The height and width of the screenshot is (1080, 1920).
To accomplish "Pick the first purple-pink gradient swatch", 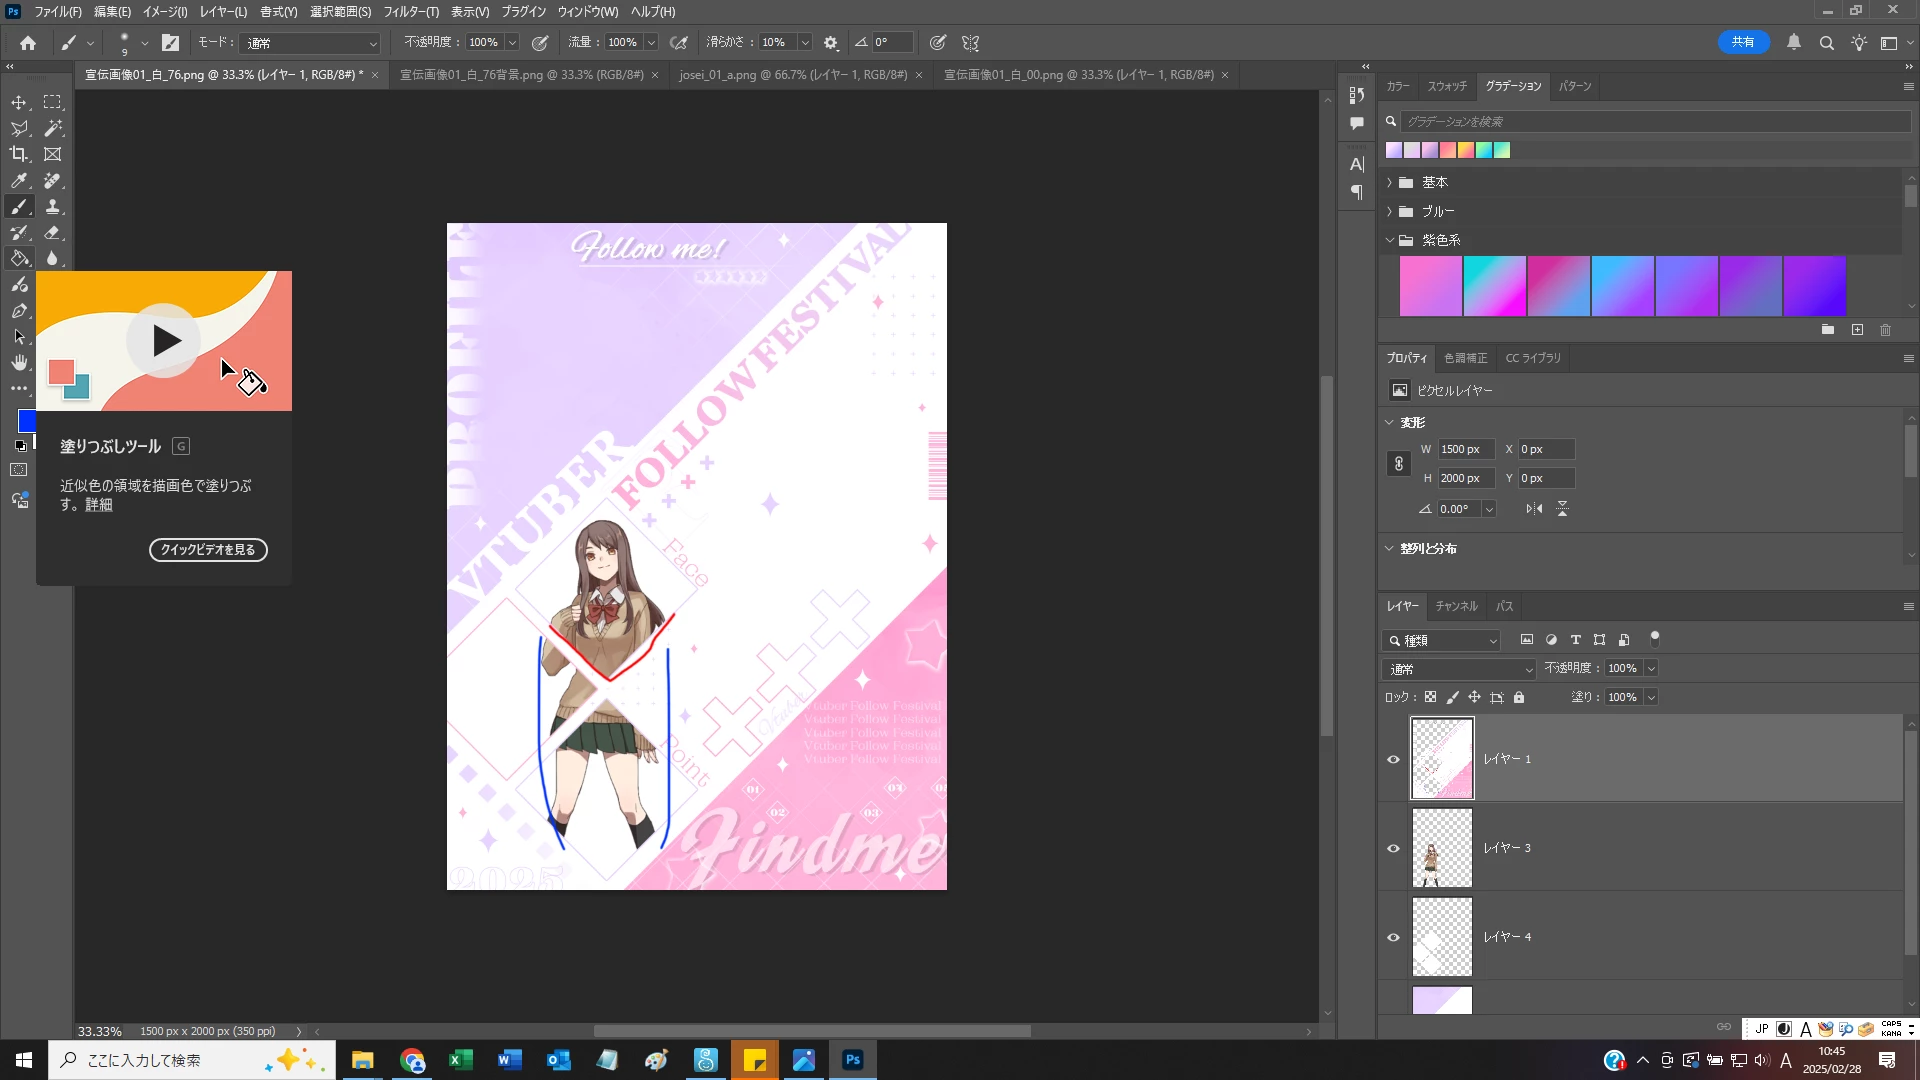I will click(x=1430, y=286).
